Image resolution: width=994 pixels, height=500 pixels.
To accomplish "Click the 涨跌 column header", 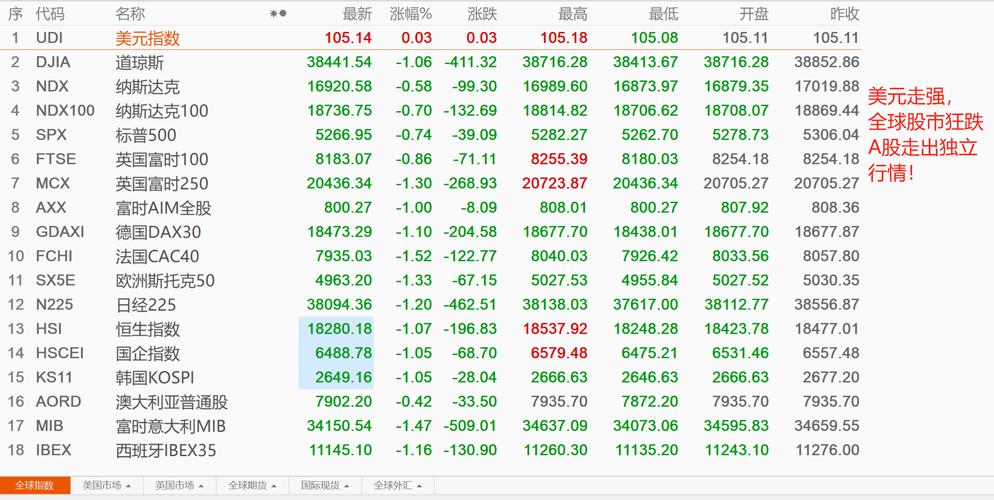I will 481,14.
